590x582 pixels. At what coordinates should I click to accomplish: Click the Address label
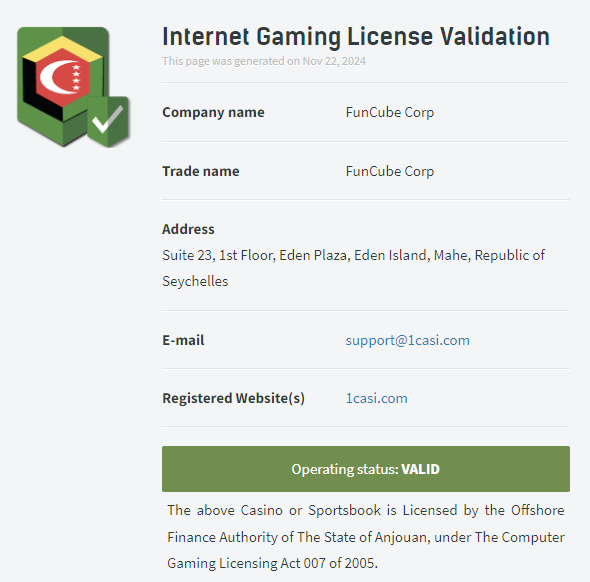click(188, 229)
